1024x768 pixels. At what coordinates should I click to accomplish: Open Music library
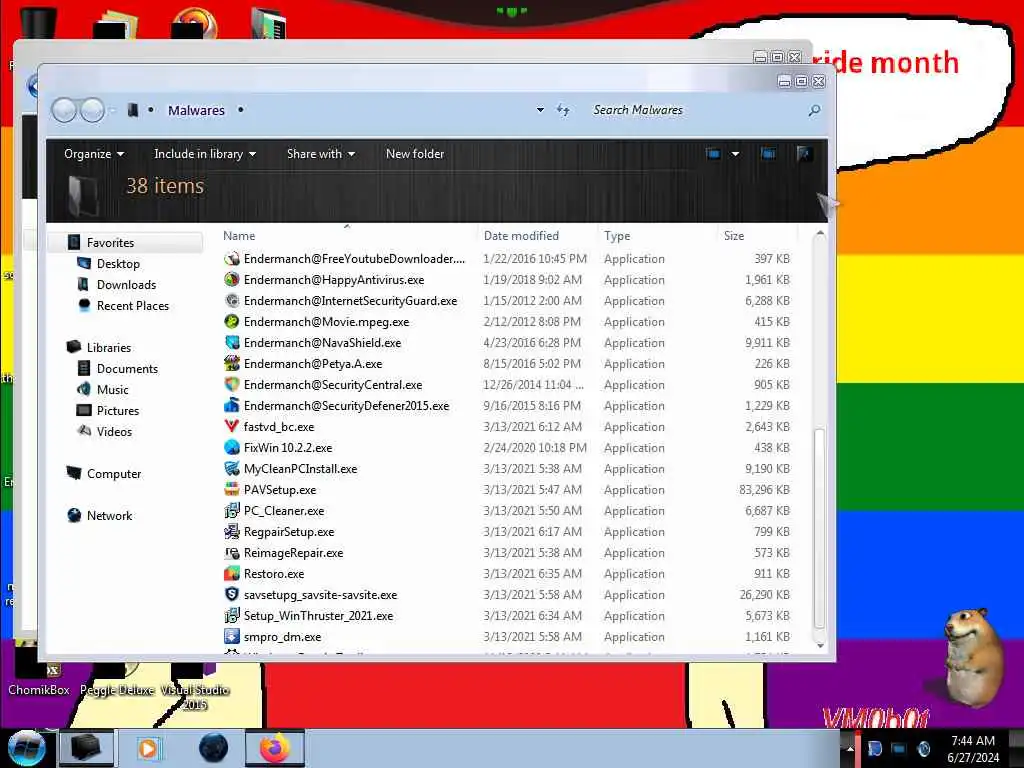pyautogui.click(x=112, y=389)
